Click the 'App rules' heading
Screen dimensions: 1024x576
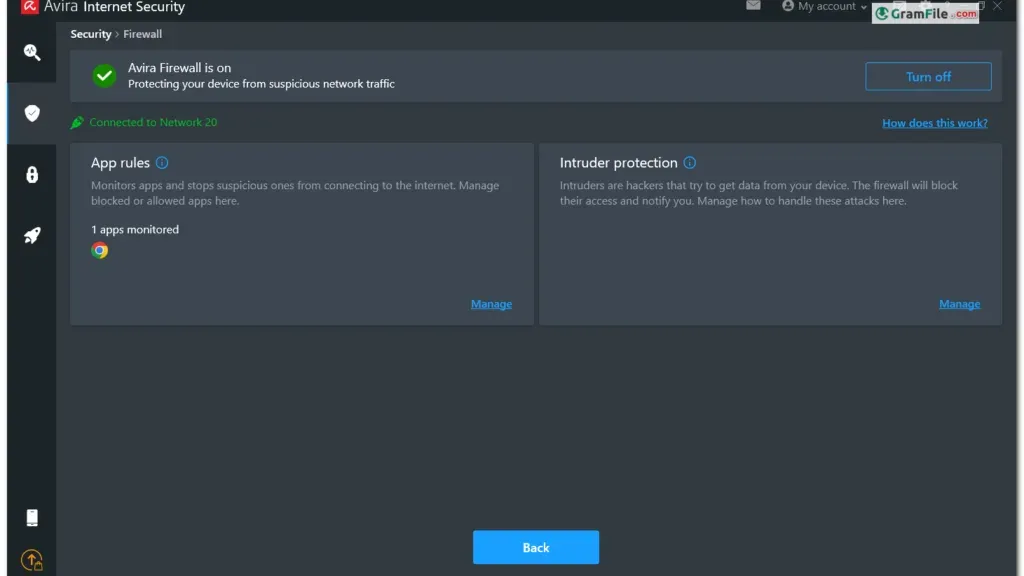tap(120, 163)
